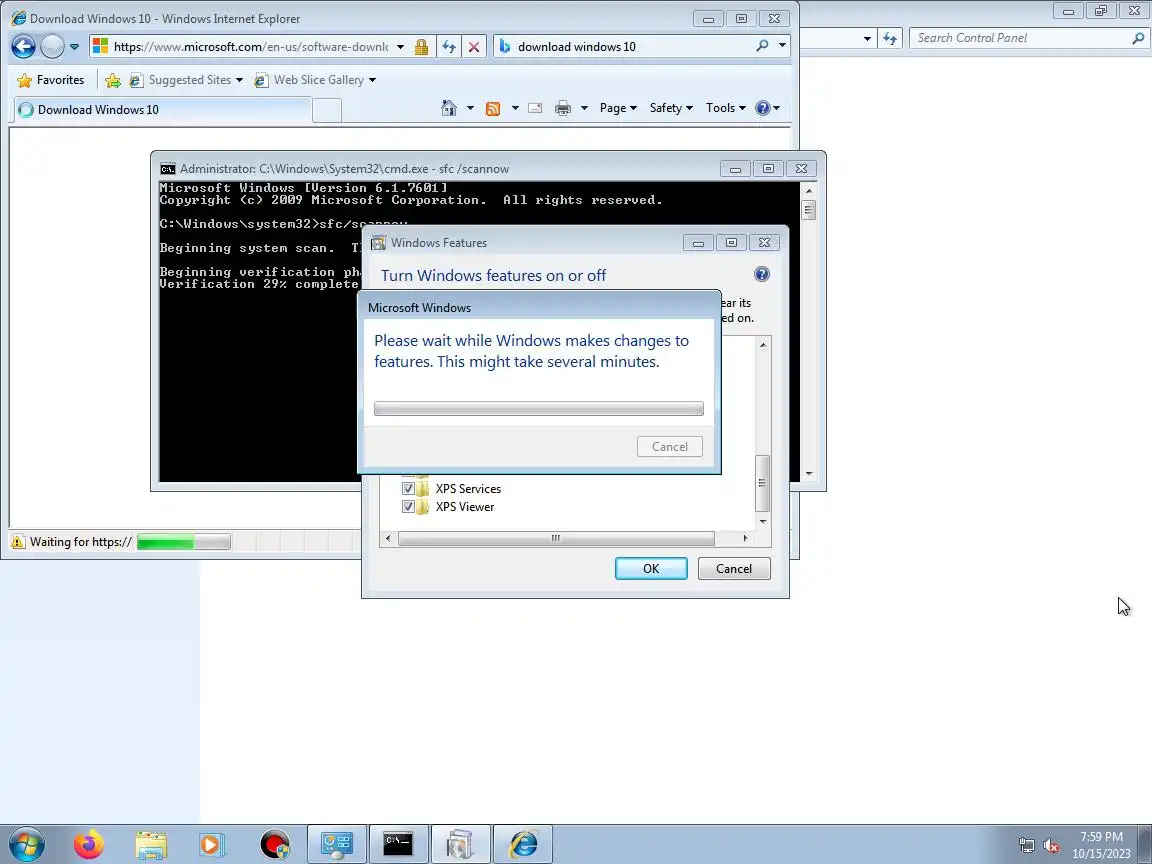Click features list scroll up arrow
Screen dimensions: 1152x864
(x=763, y=345)
